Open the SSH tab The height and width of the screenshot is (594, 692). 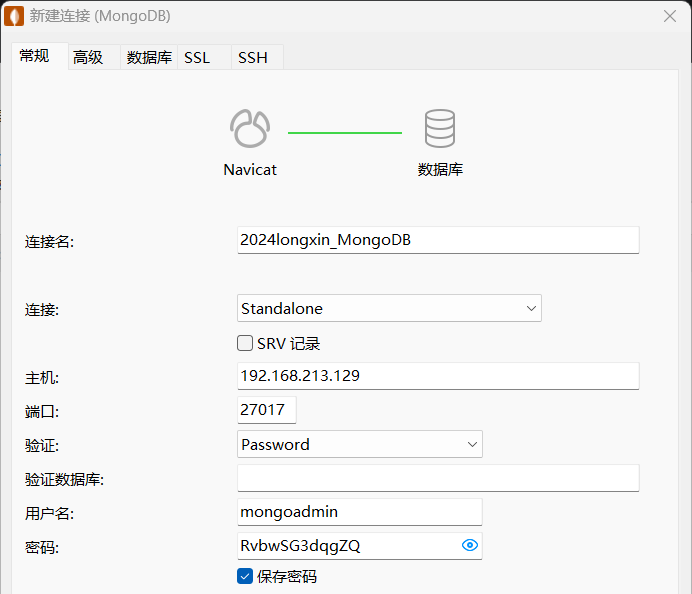(x=257, y=57)
